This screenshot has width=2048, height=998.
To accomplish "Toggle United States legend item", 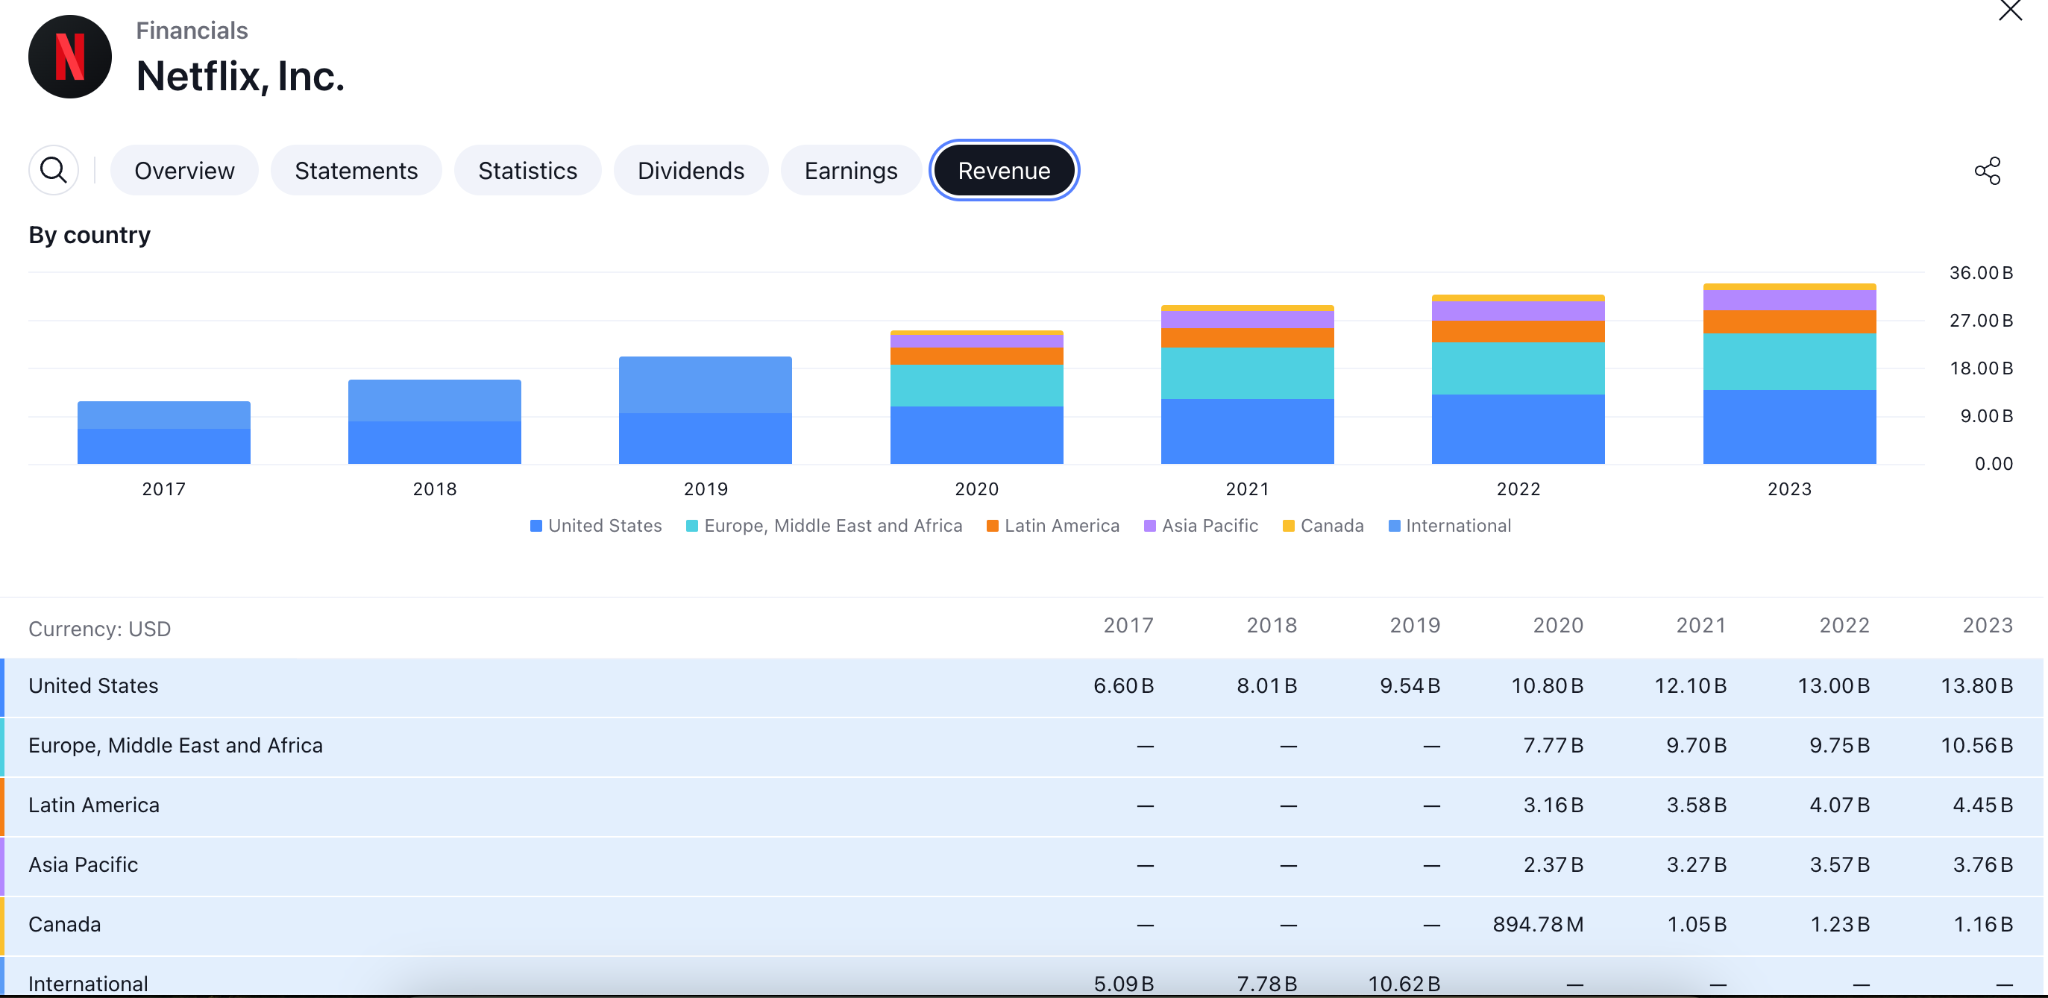I will pyautogui.click(x=596, y=526).
